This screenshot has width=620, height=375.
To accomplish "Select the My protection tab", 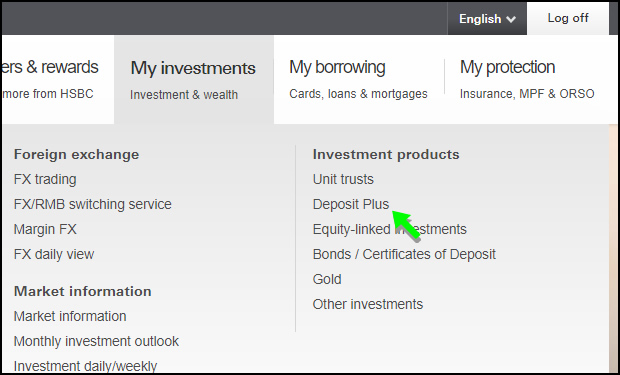I will [527, 80].
